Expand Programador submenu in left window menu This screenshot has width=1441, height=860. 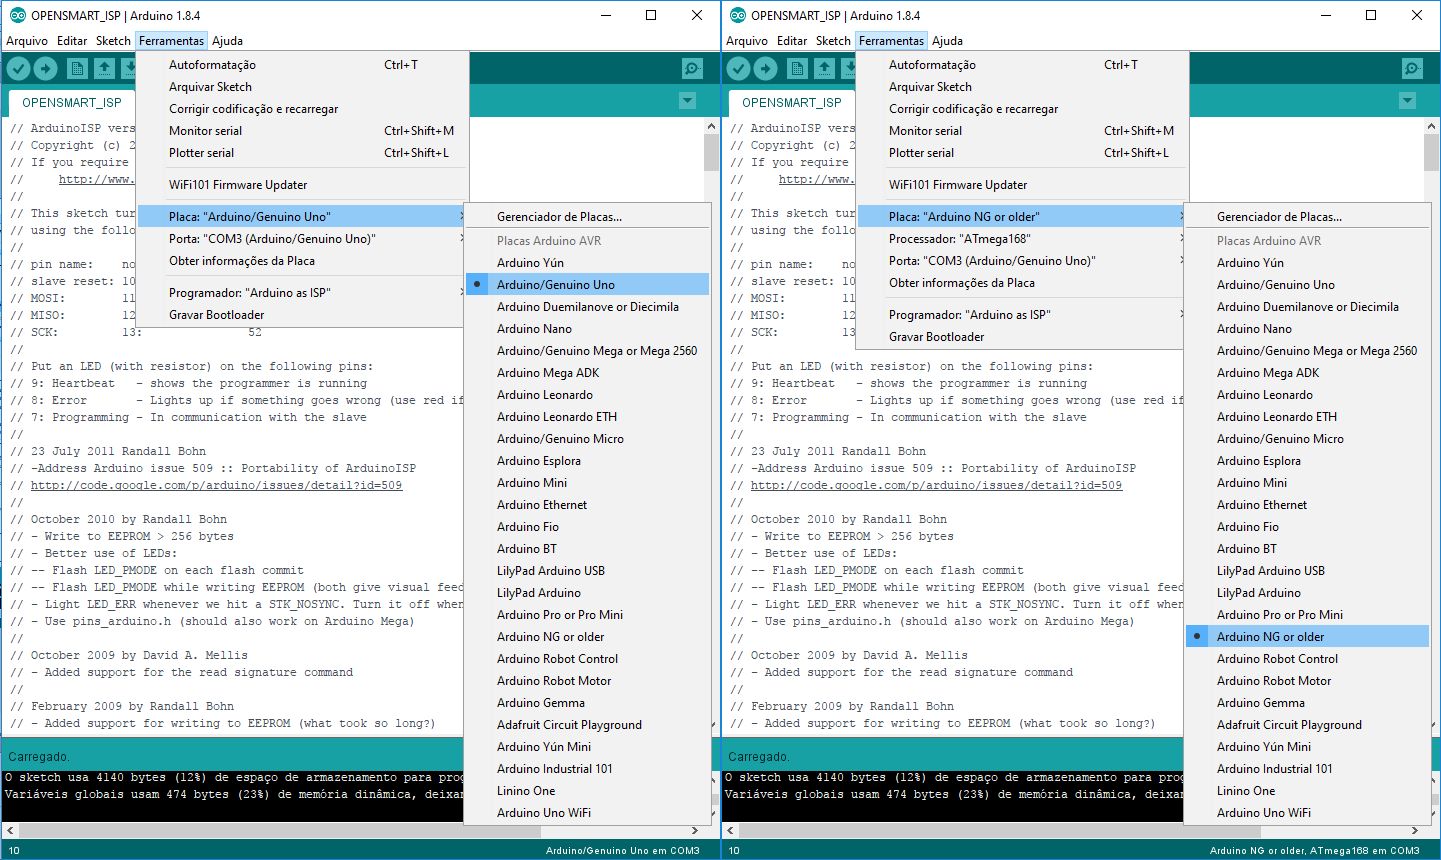pos(302,292)
